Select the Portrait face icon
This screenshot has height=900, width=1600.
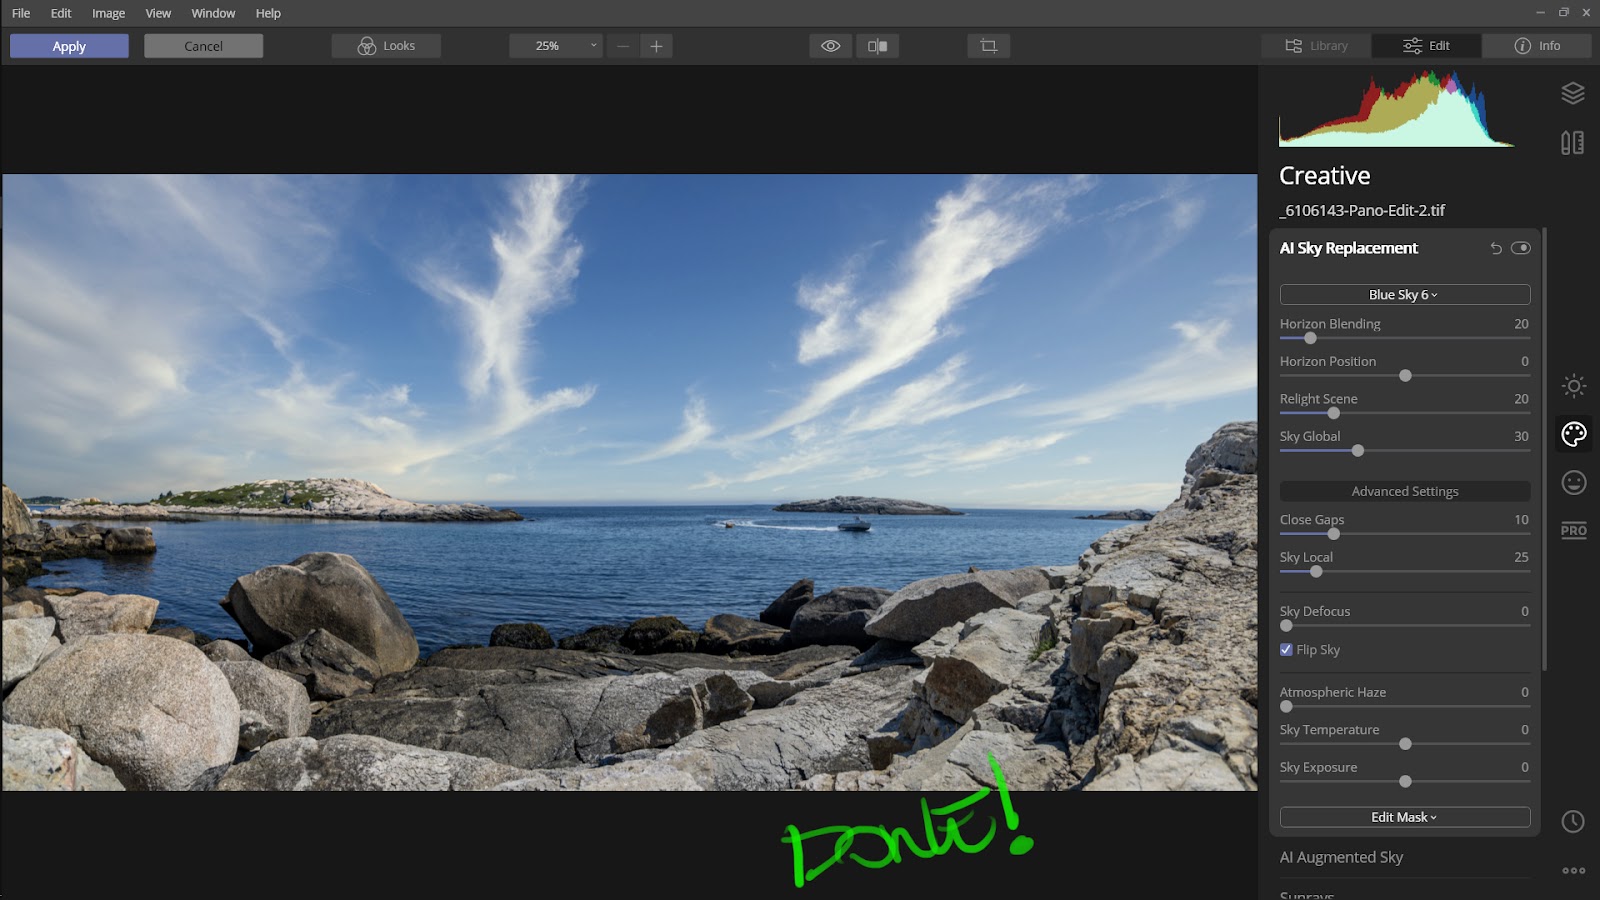click(1574, 483)
